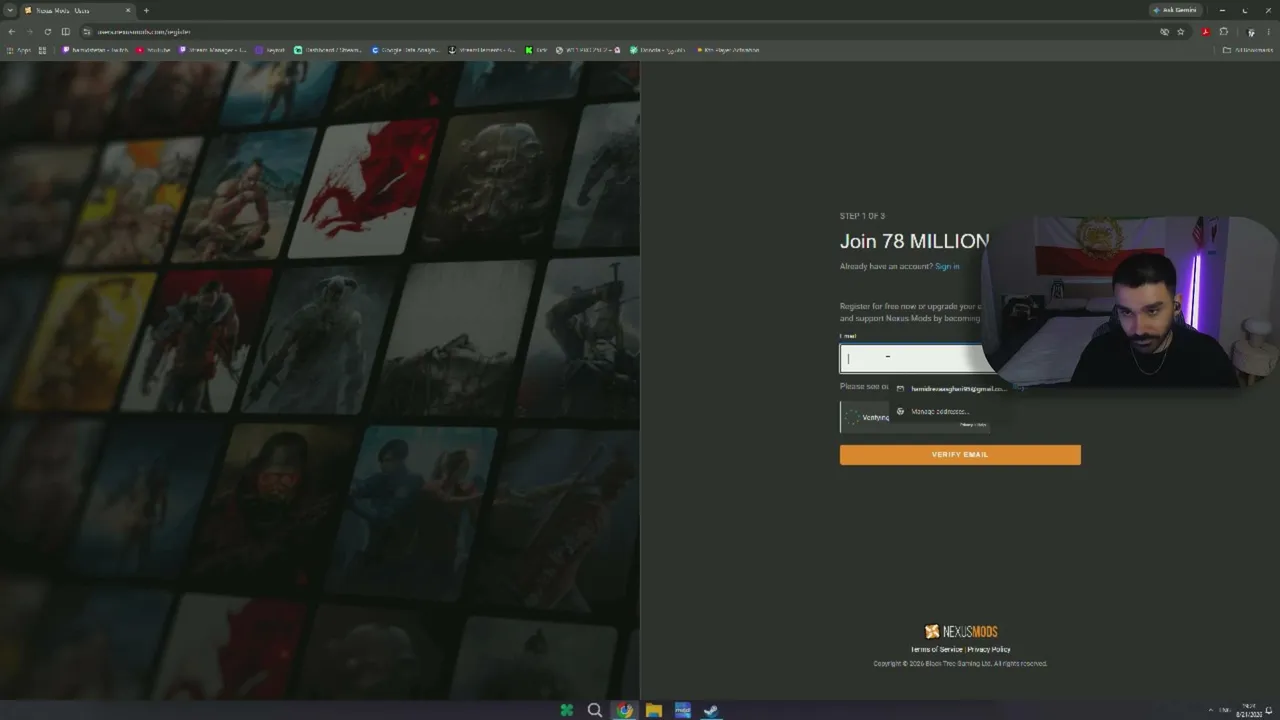Screen dimensions: 1280x720
Task: Click the Sign in link
Action: click(x=947, y=266)
